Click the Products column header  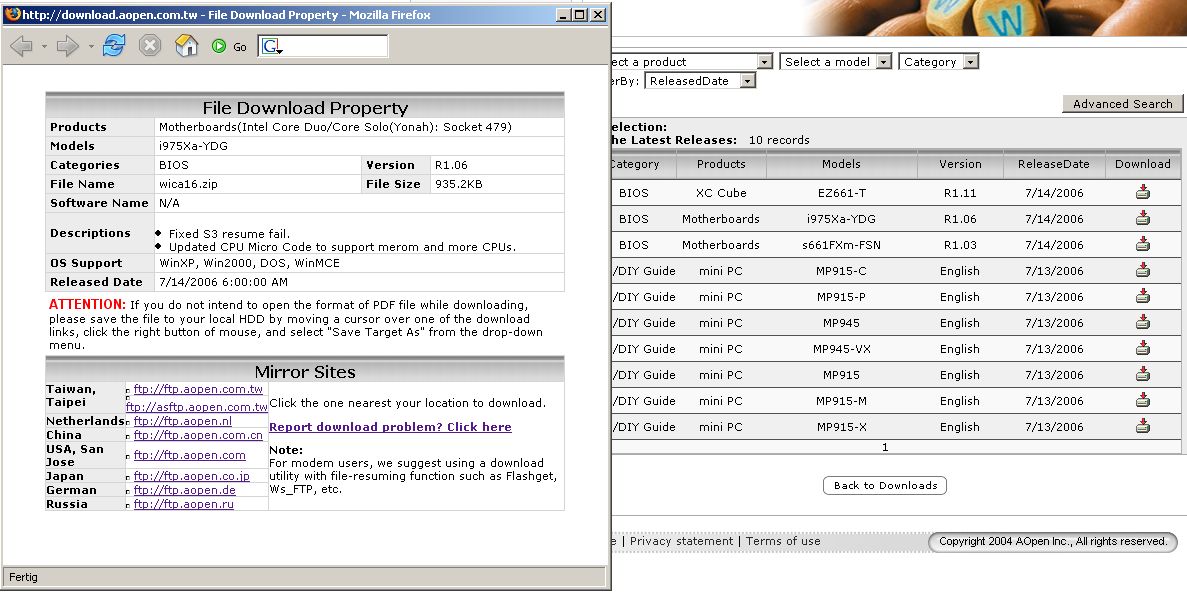click(721, 164)
